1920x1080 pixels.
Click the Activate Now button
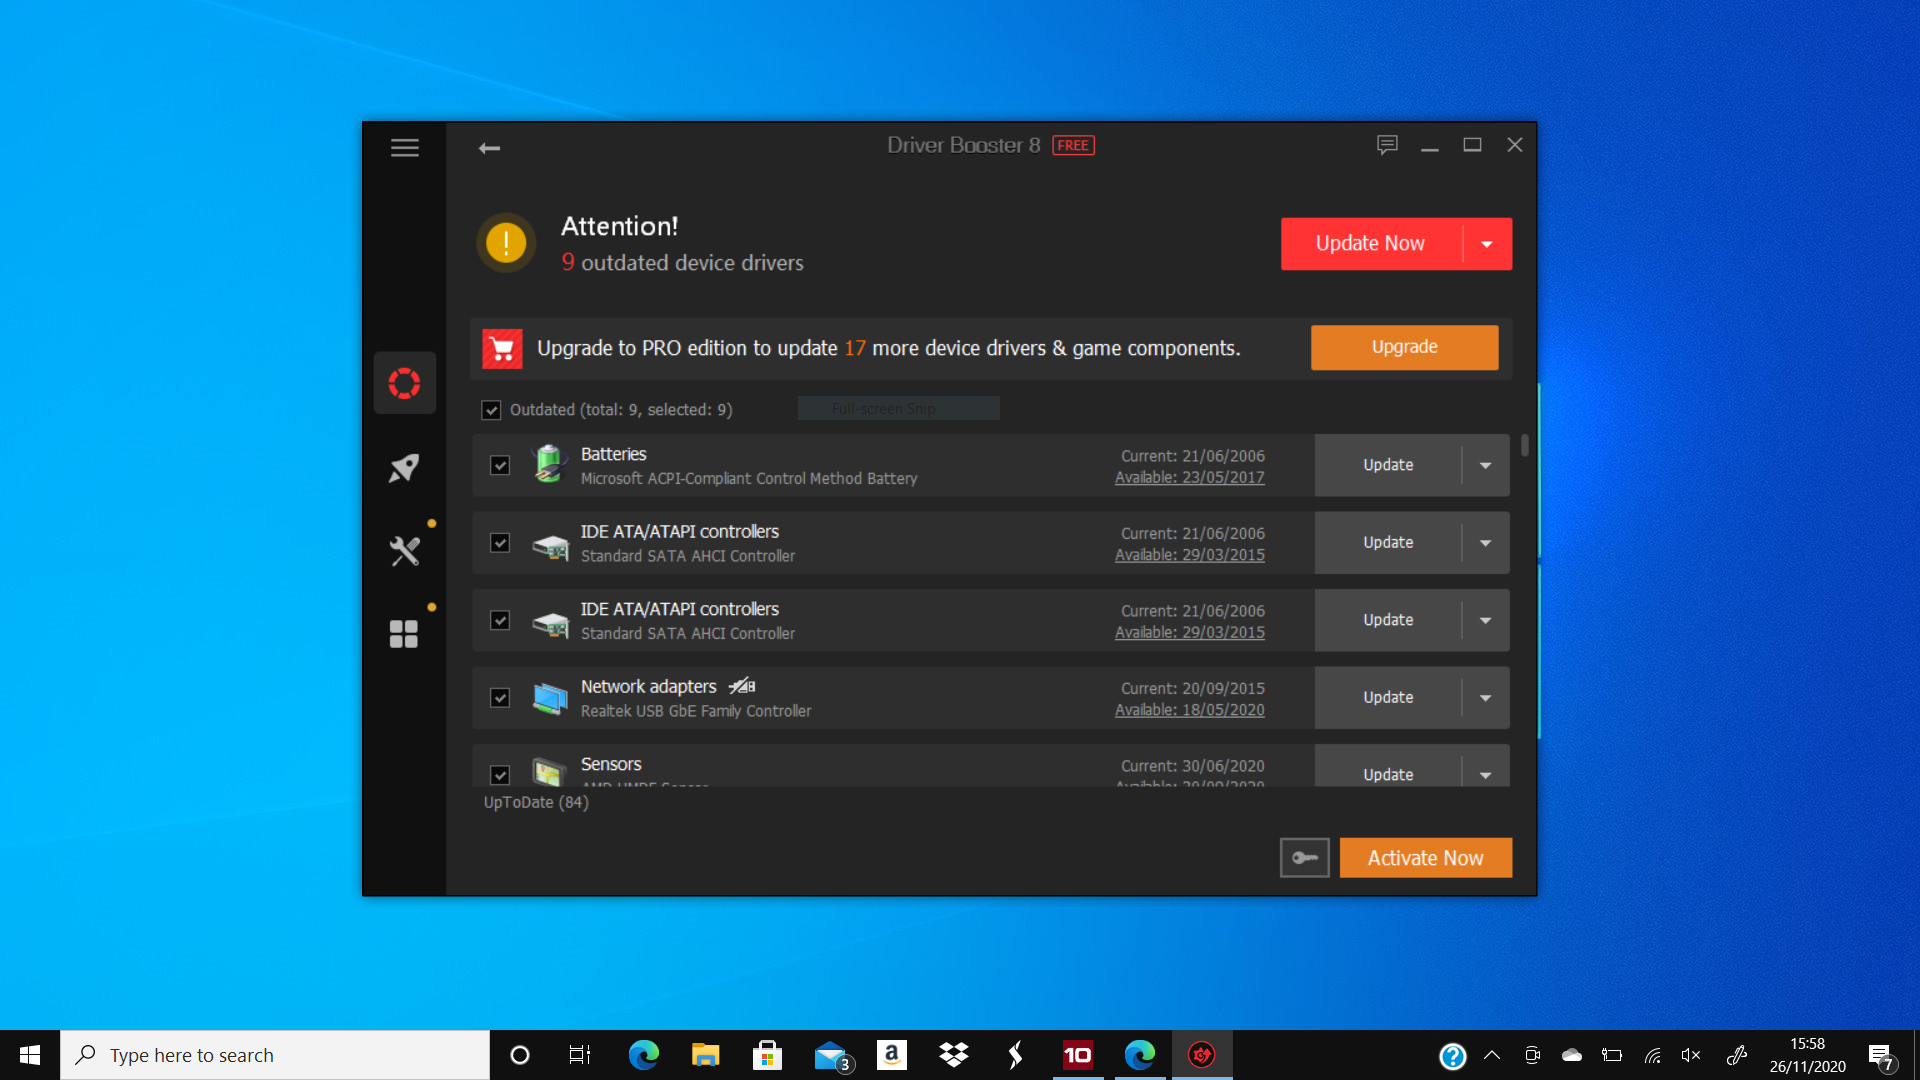[1425, 858]
